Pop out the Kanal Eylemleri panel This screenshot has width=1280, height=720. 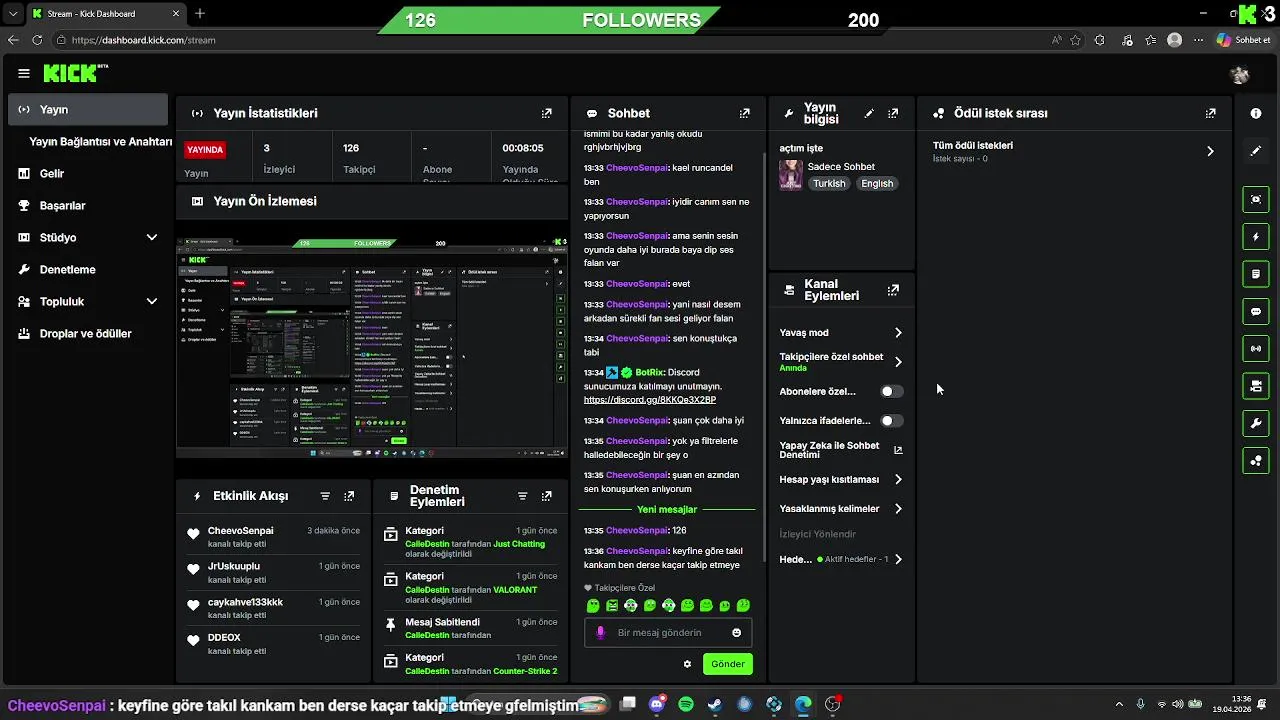893,290
